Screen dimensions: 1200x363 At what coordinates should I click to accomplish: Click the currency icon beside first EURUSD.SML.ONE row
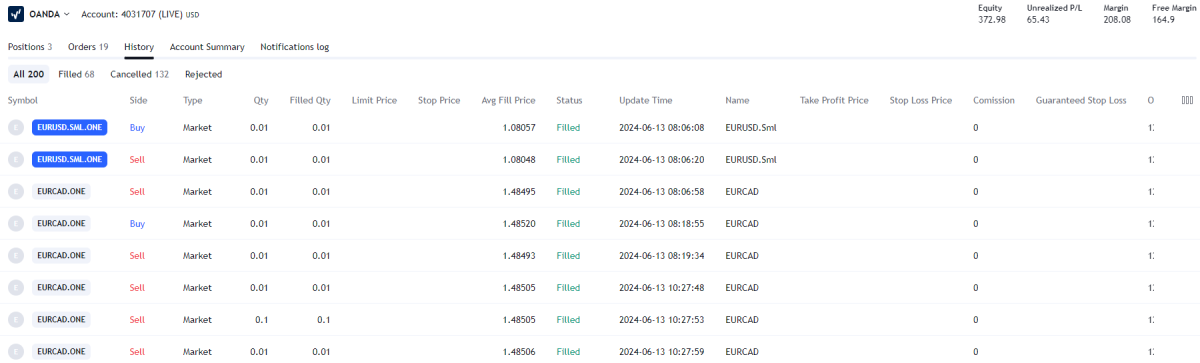(x=15, y=127)
